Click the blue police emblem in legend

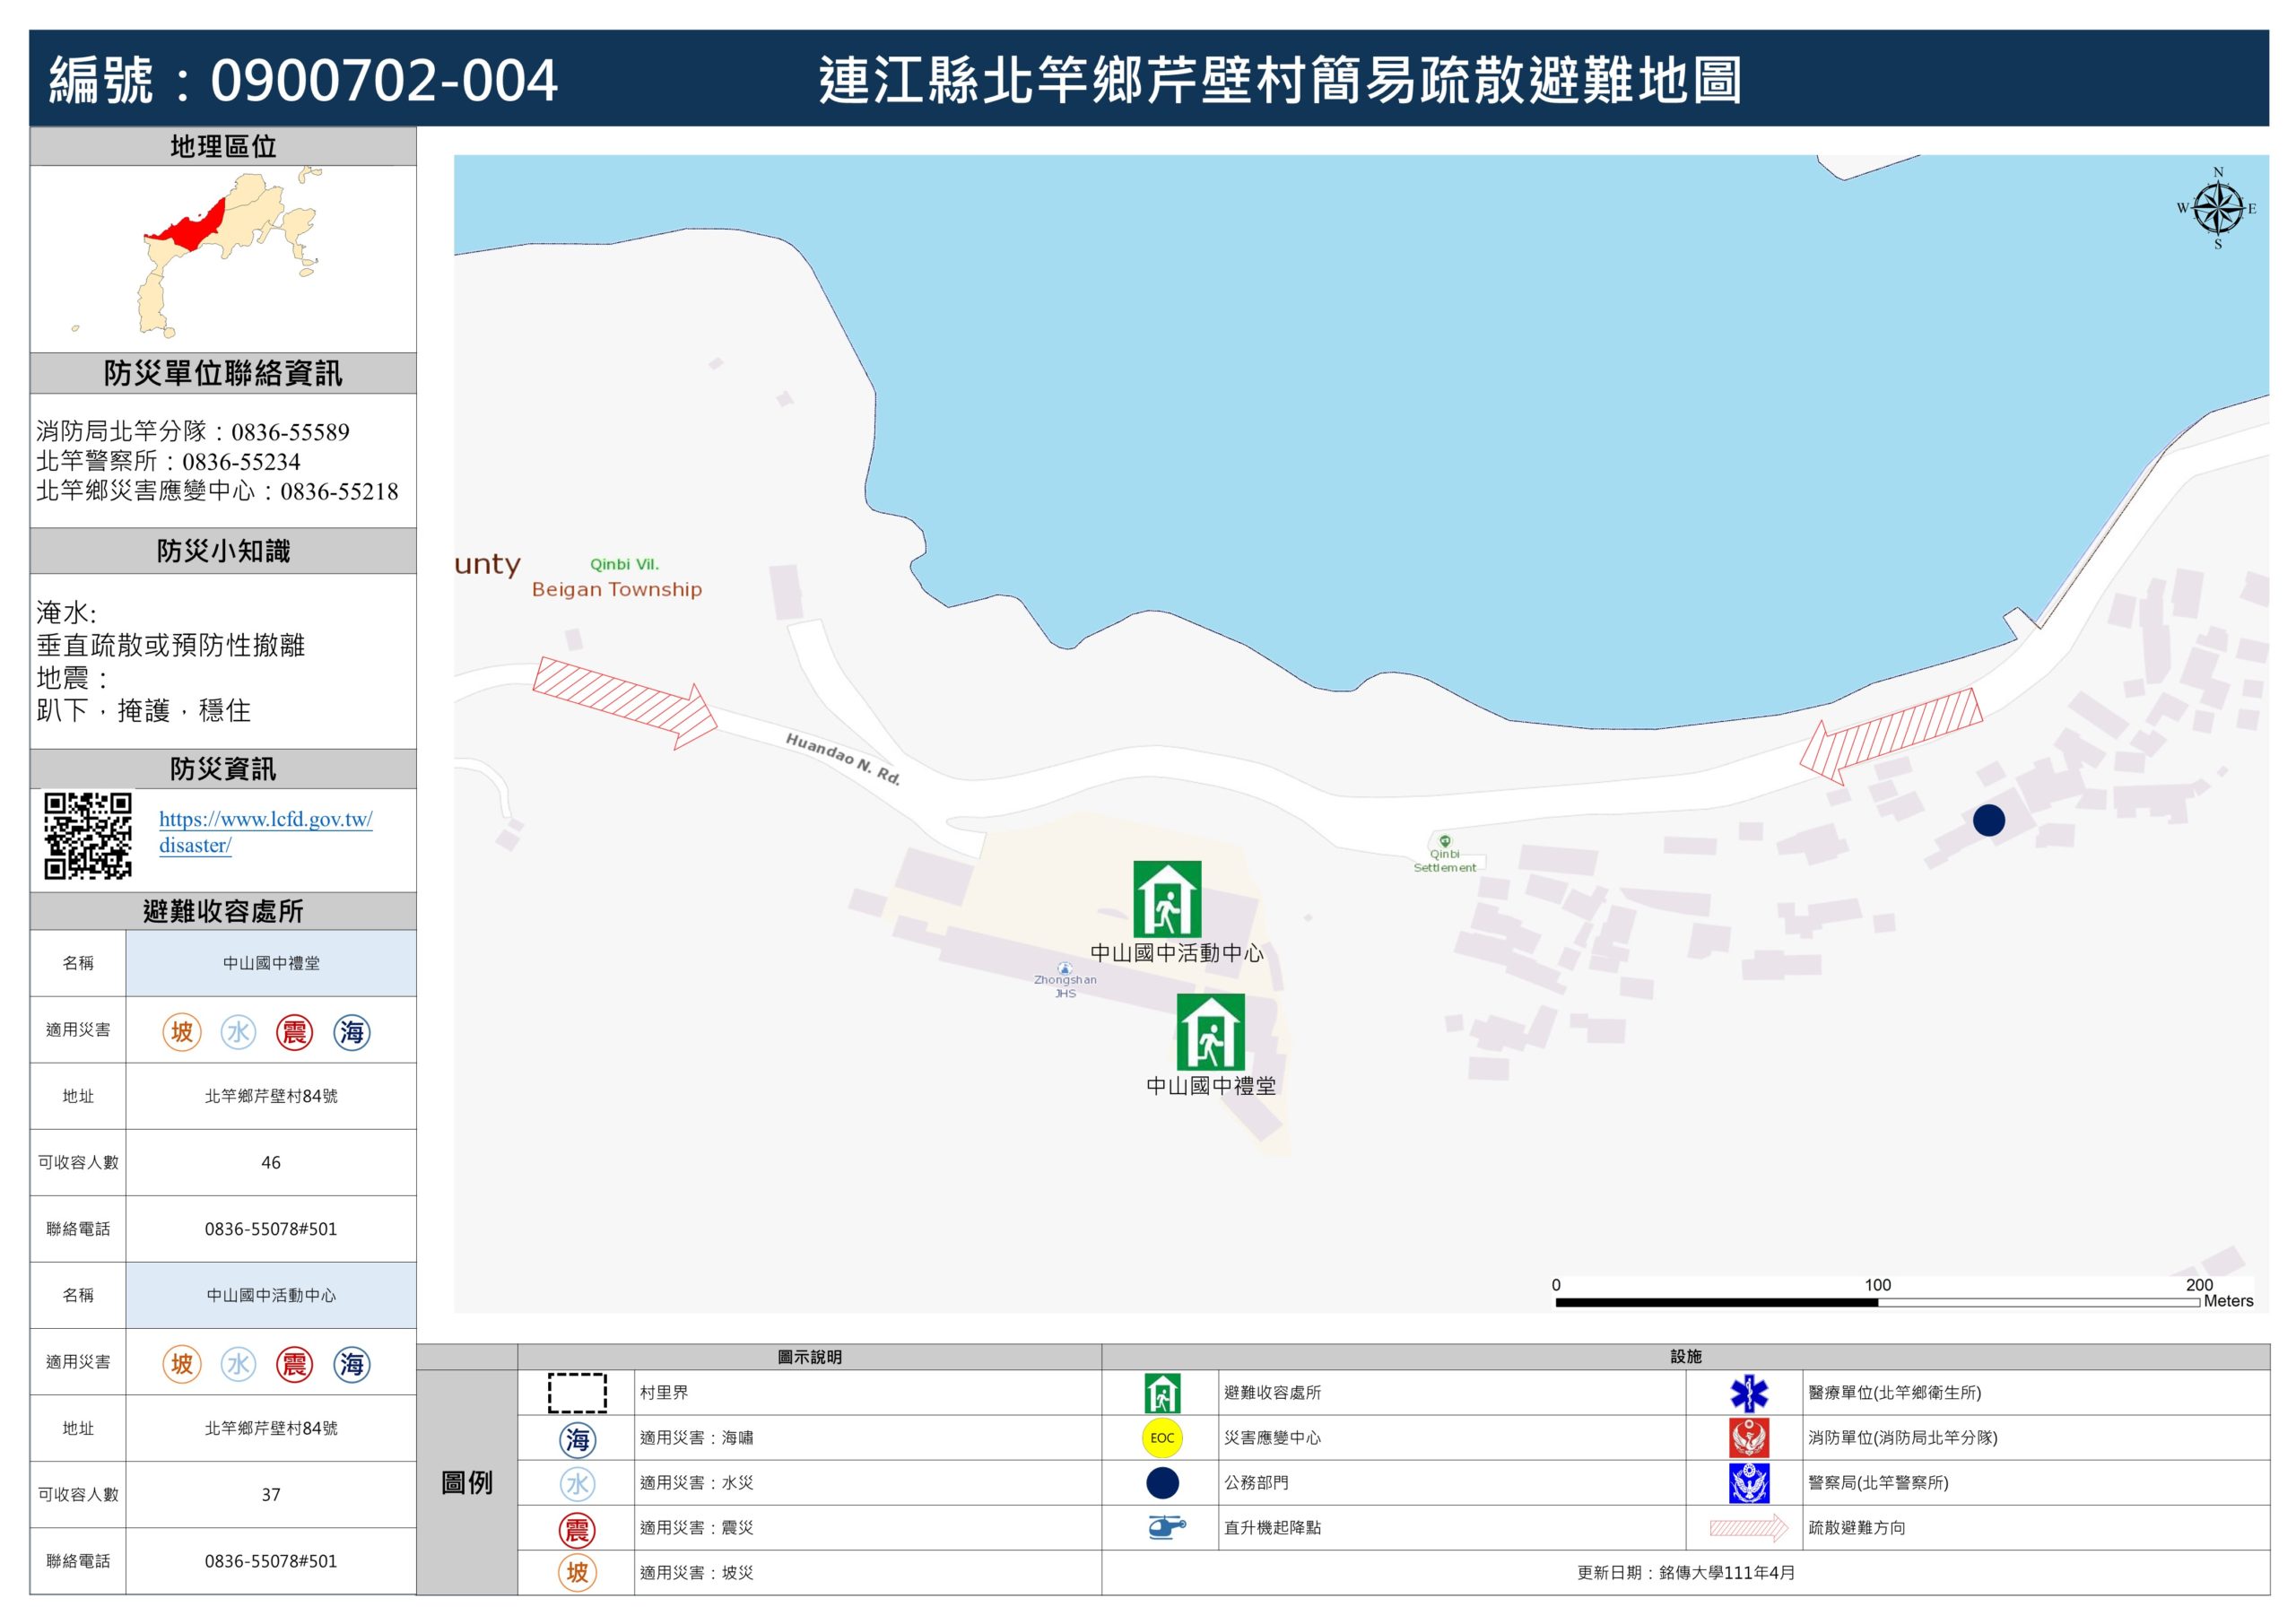point(1748,1483)
